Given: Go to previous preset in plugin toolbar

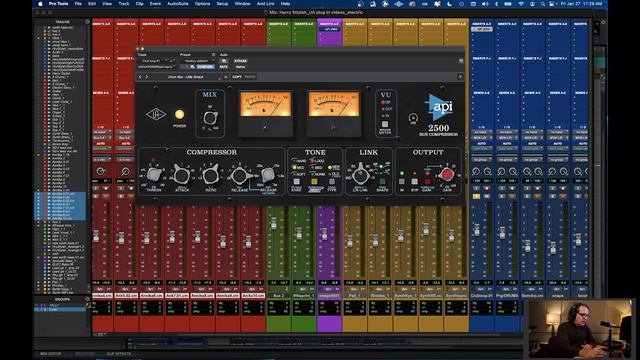Looking at the screenshot, I should 140,77.
